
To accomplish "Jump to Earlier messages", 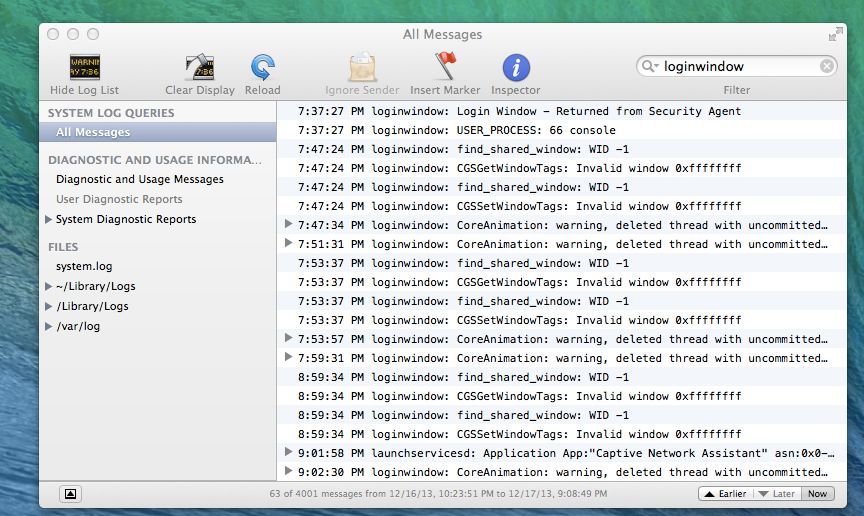I will pyautogui.click(x=725, y=493).
